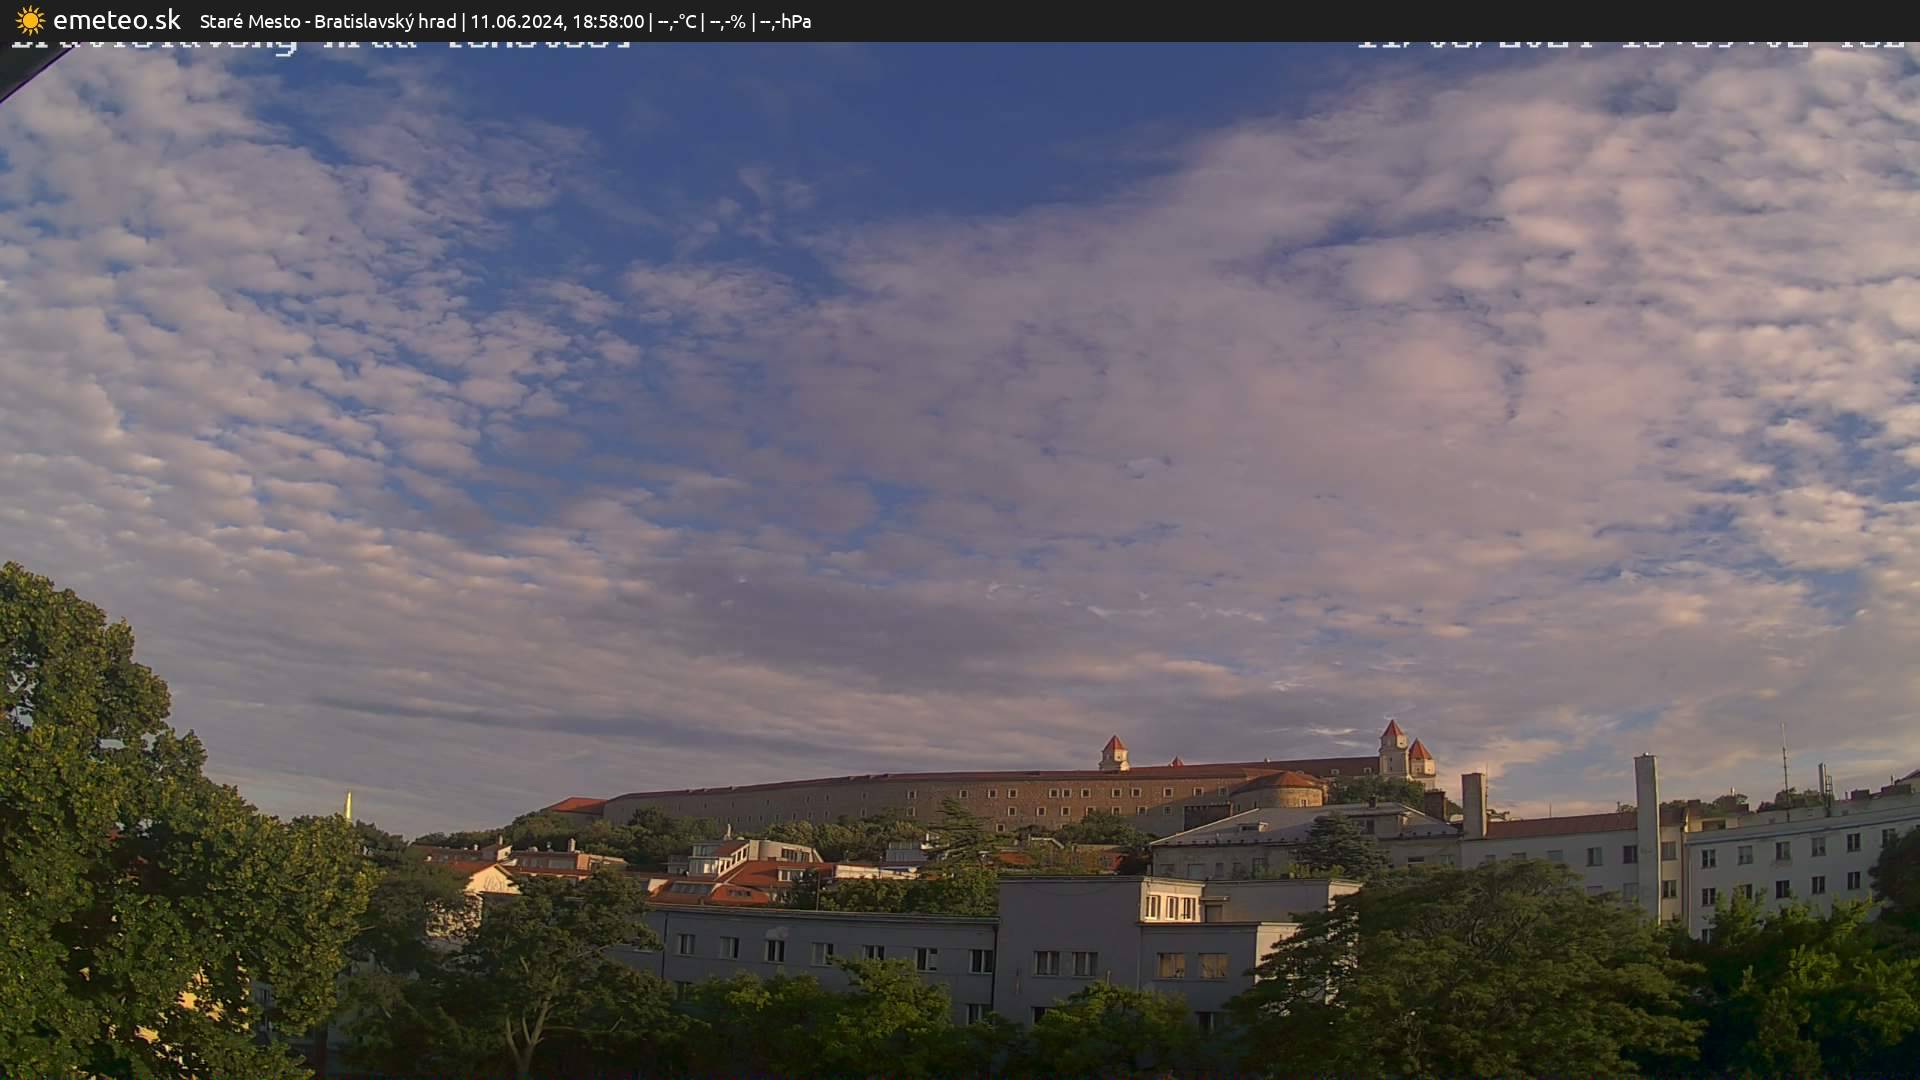Click the yellow spire behind the left trees
1920x1080 pixels.
[348, 805]
